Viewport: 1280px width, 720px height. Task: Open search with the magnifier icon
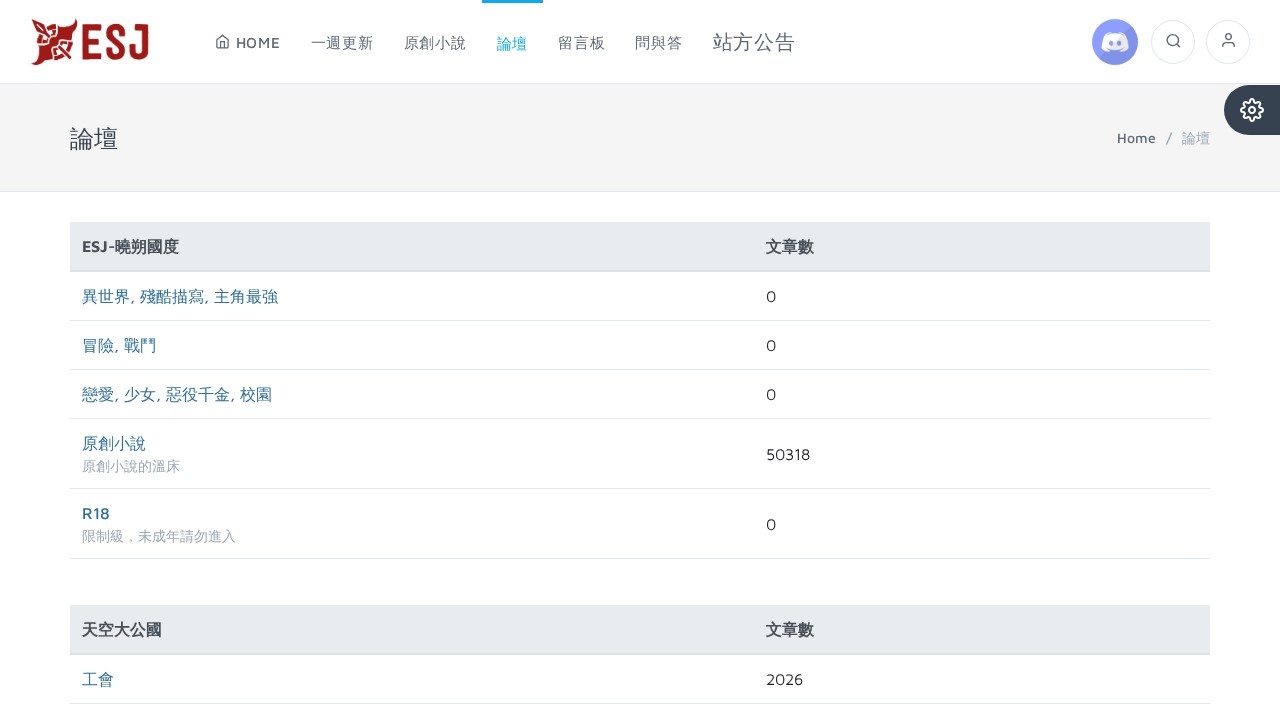1173,42
